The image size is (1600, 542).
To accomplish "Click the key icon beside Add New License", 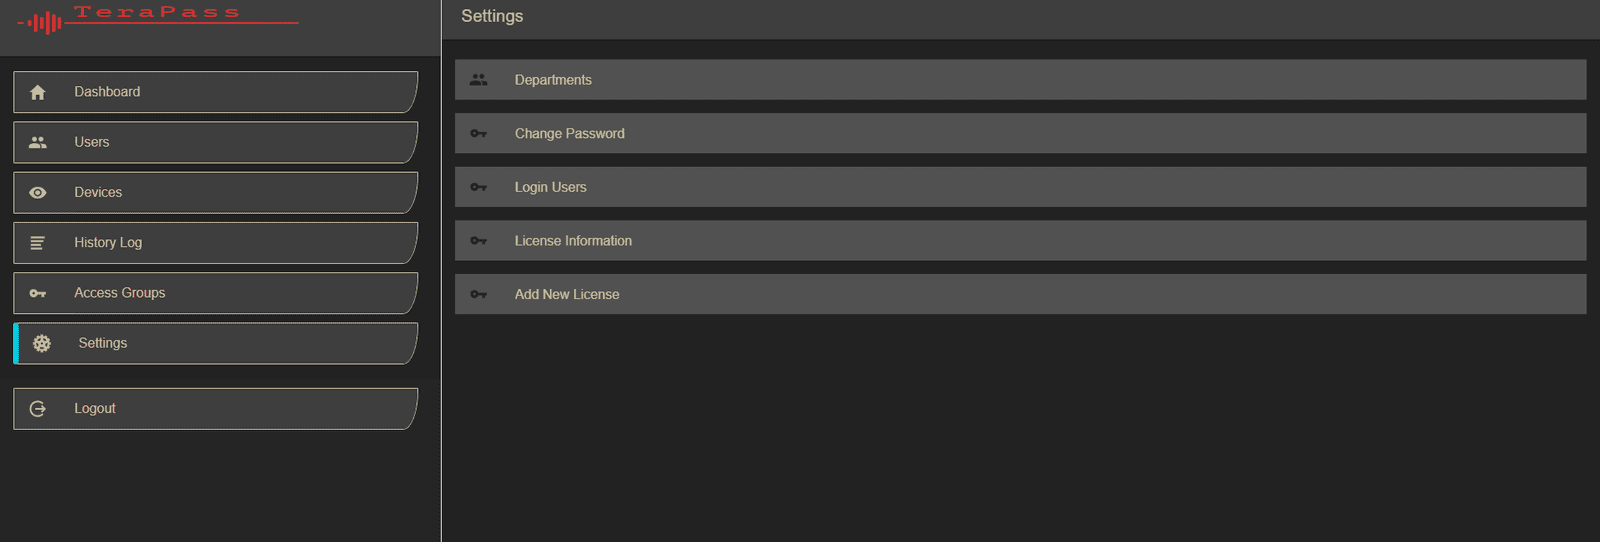I will [x=479, y=294].
